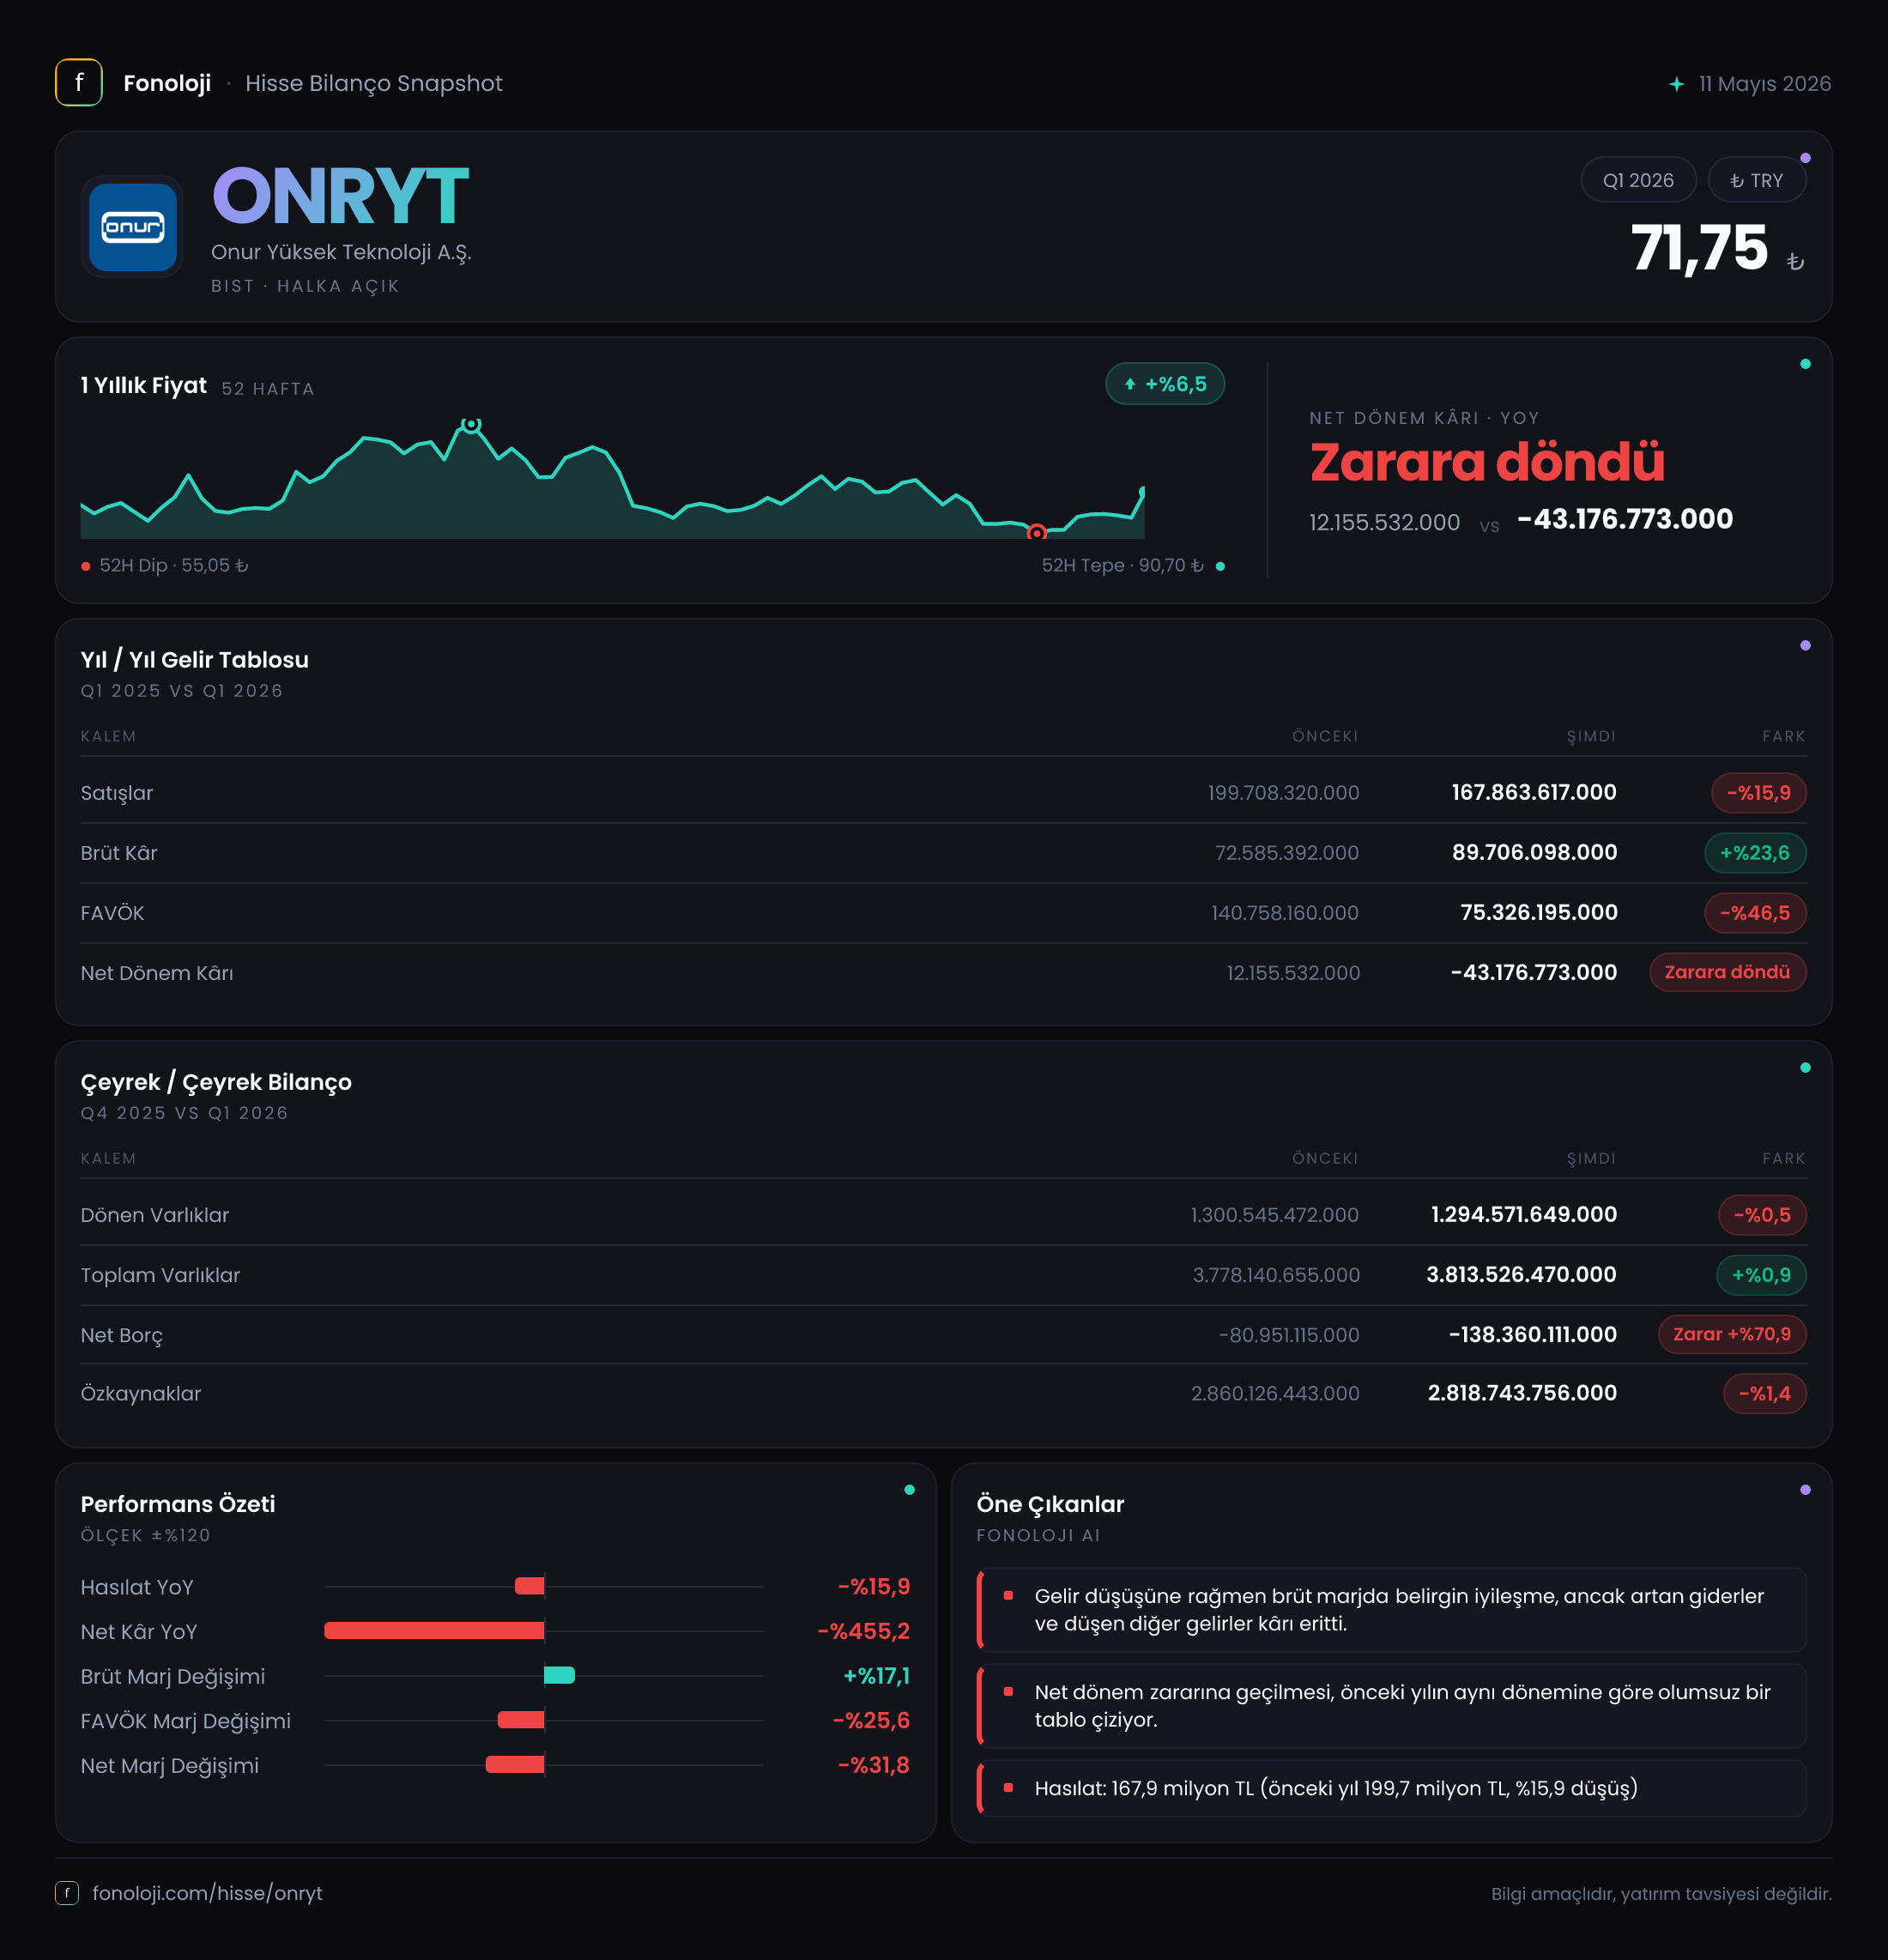Click the 'Yıl / Yıl Gelir Tablosu' section heading

click(x=195, y=660)
